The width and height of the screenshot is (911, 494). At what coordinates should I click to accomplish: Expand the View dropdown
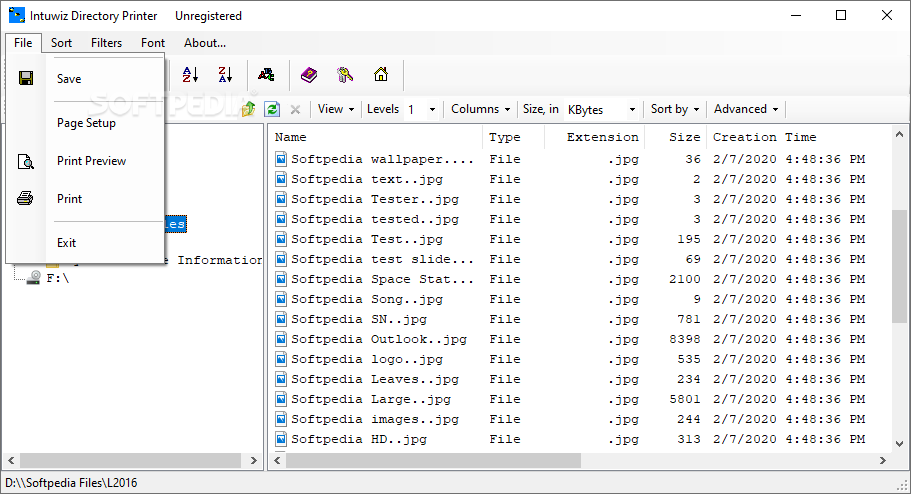point(336,109)
